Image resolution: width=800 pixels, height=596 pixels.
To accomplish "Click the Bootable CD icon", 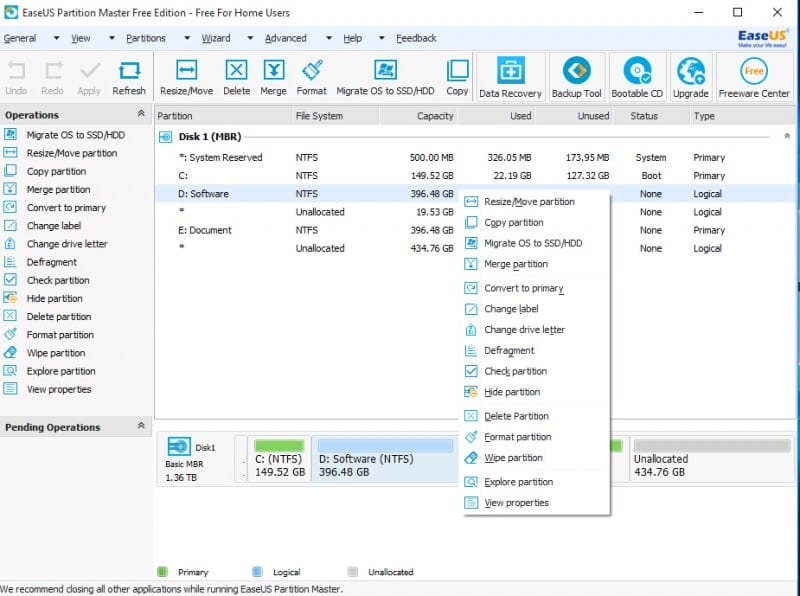I will [x=637, y=76].
